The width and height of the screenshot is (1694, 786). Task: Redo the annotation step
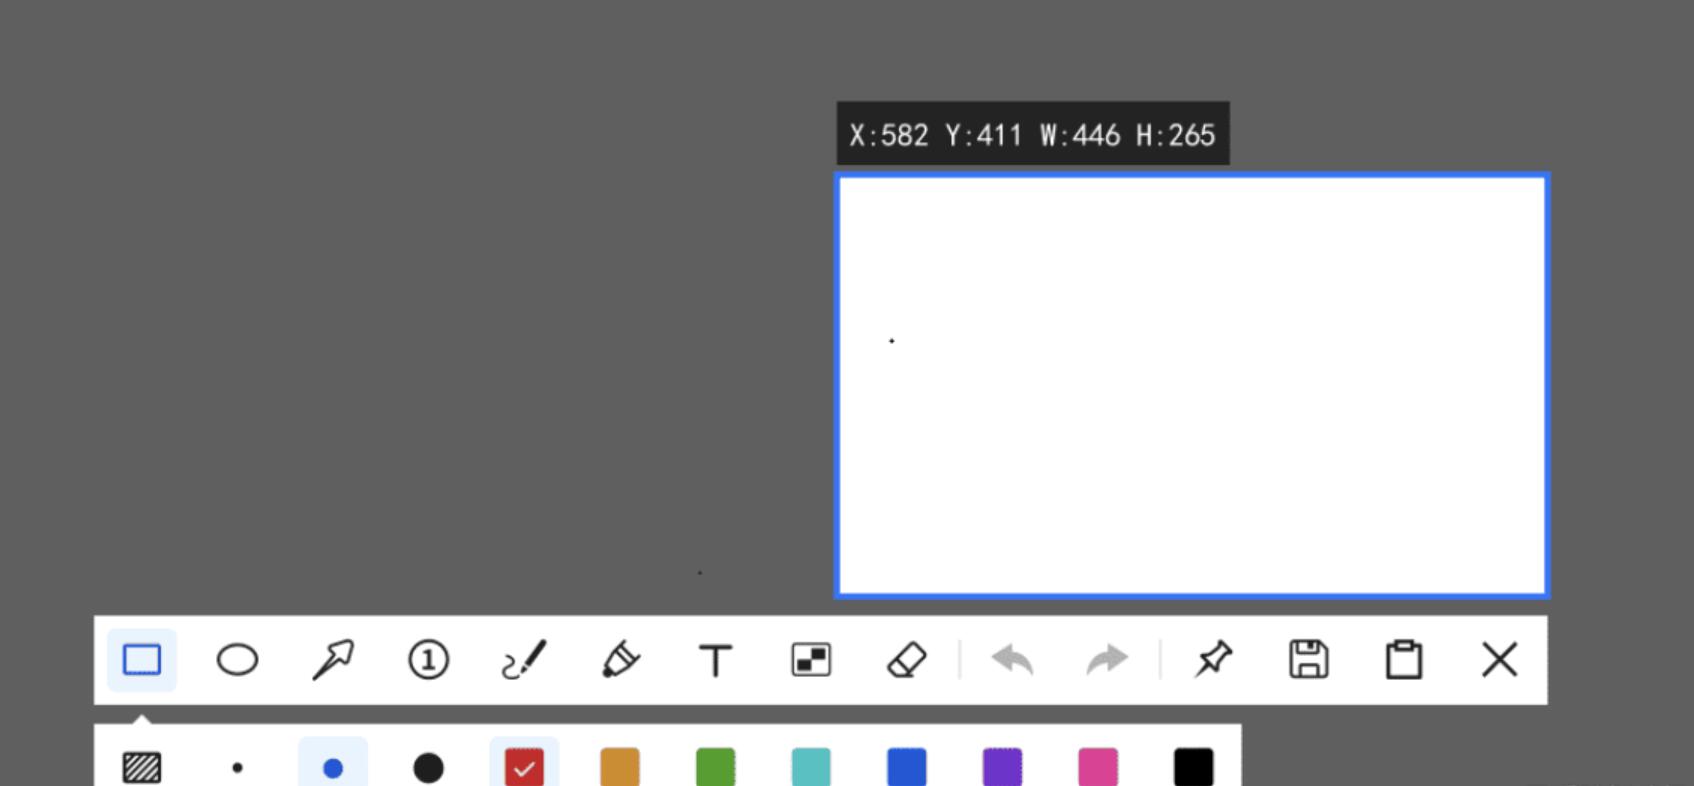[x=1107, y=660]
